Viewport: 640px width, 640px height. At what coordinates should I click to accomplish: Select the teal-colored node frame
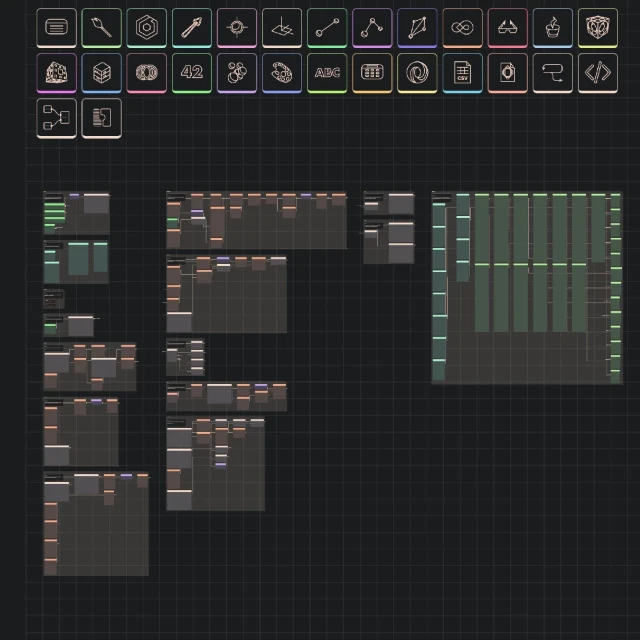(x=76, y=262)
